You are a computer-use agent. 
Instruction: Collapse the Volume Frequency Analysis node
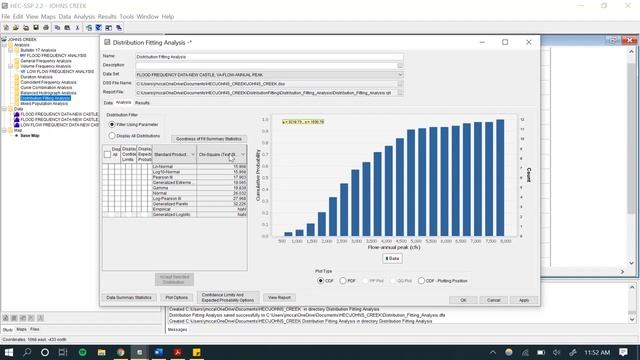tap(11, 66)
